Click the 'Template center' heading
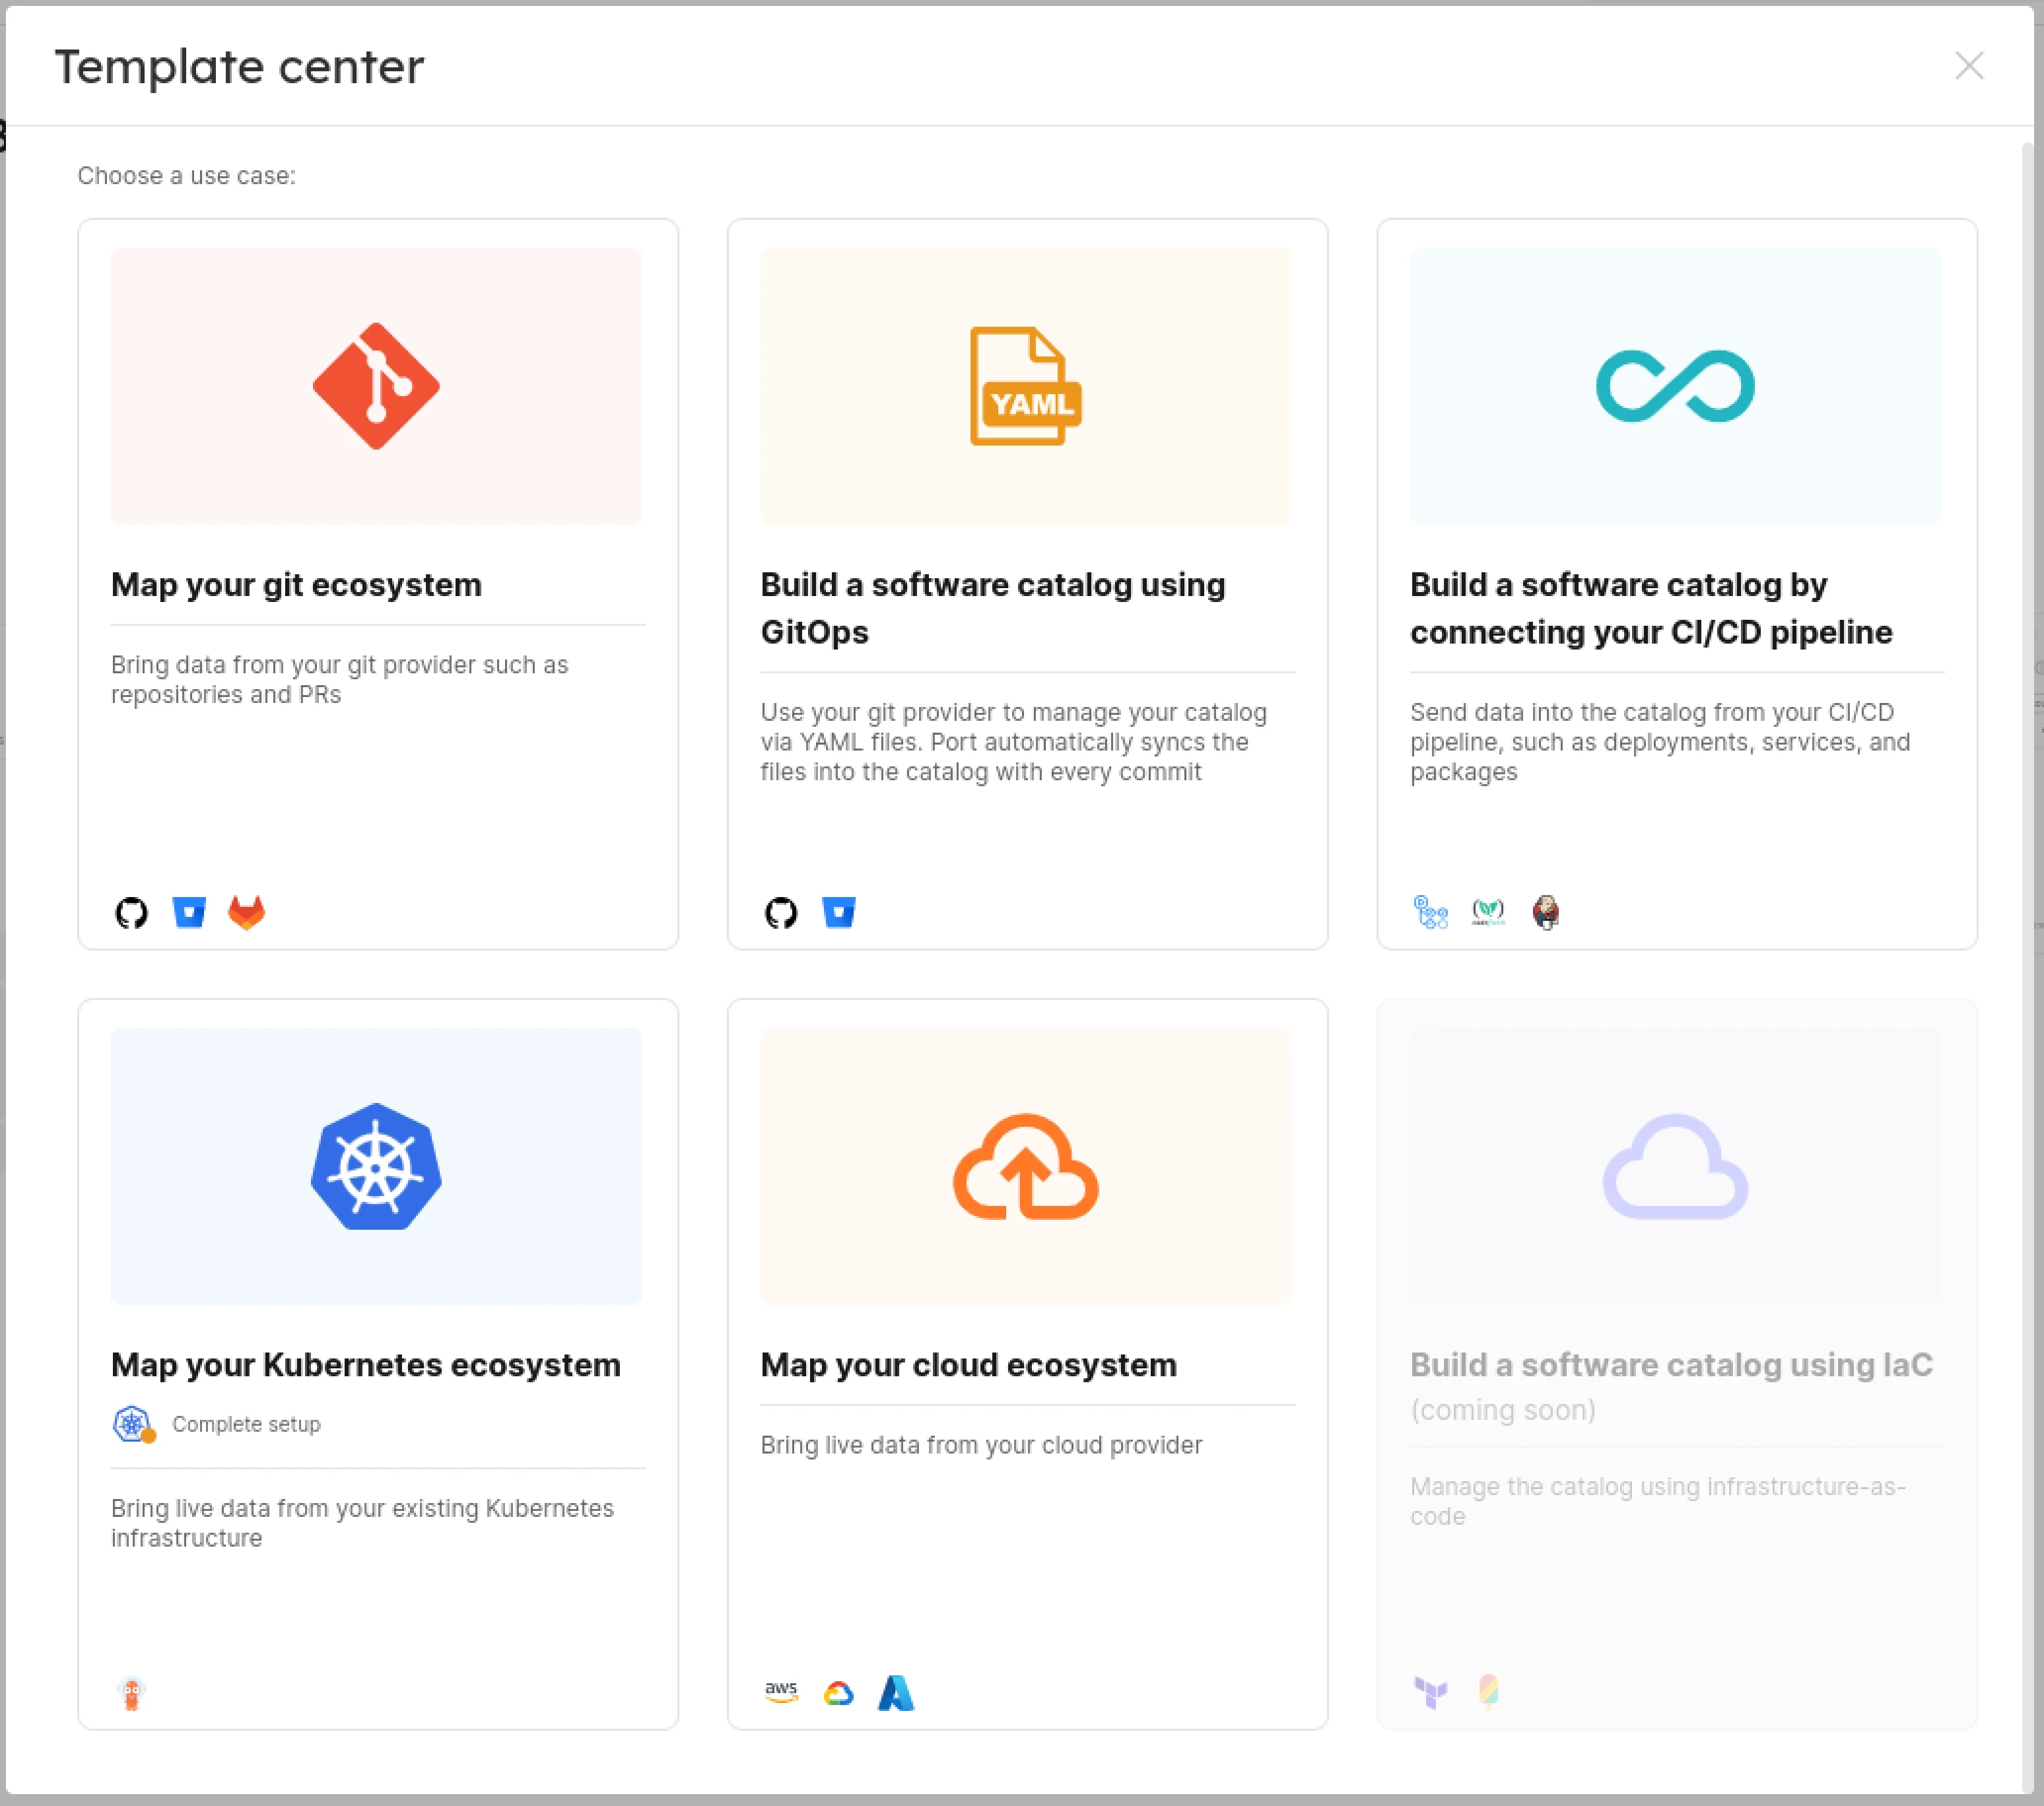The height and width of the screenshot is (1806, 2044). (x=239, y=67)
